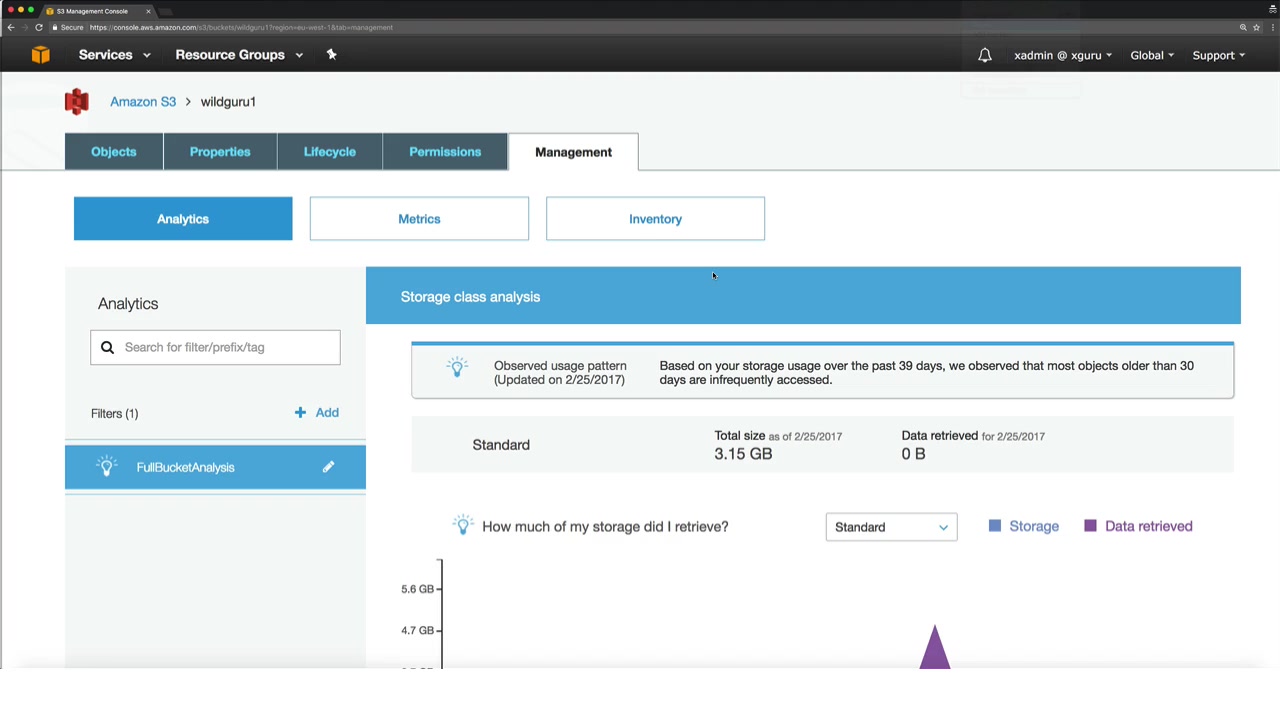Expand the Resource Groups dropdown
Image resolution: width=1280 pixels, height=720 pixels.
pyautogui.click(x=239, y=55)
